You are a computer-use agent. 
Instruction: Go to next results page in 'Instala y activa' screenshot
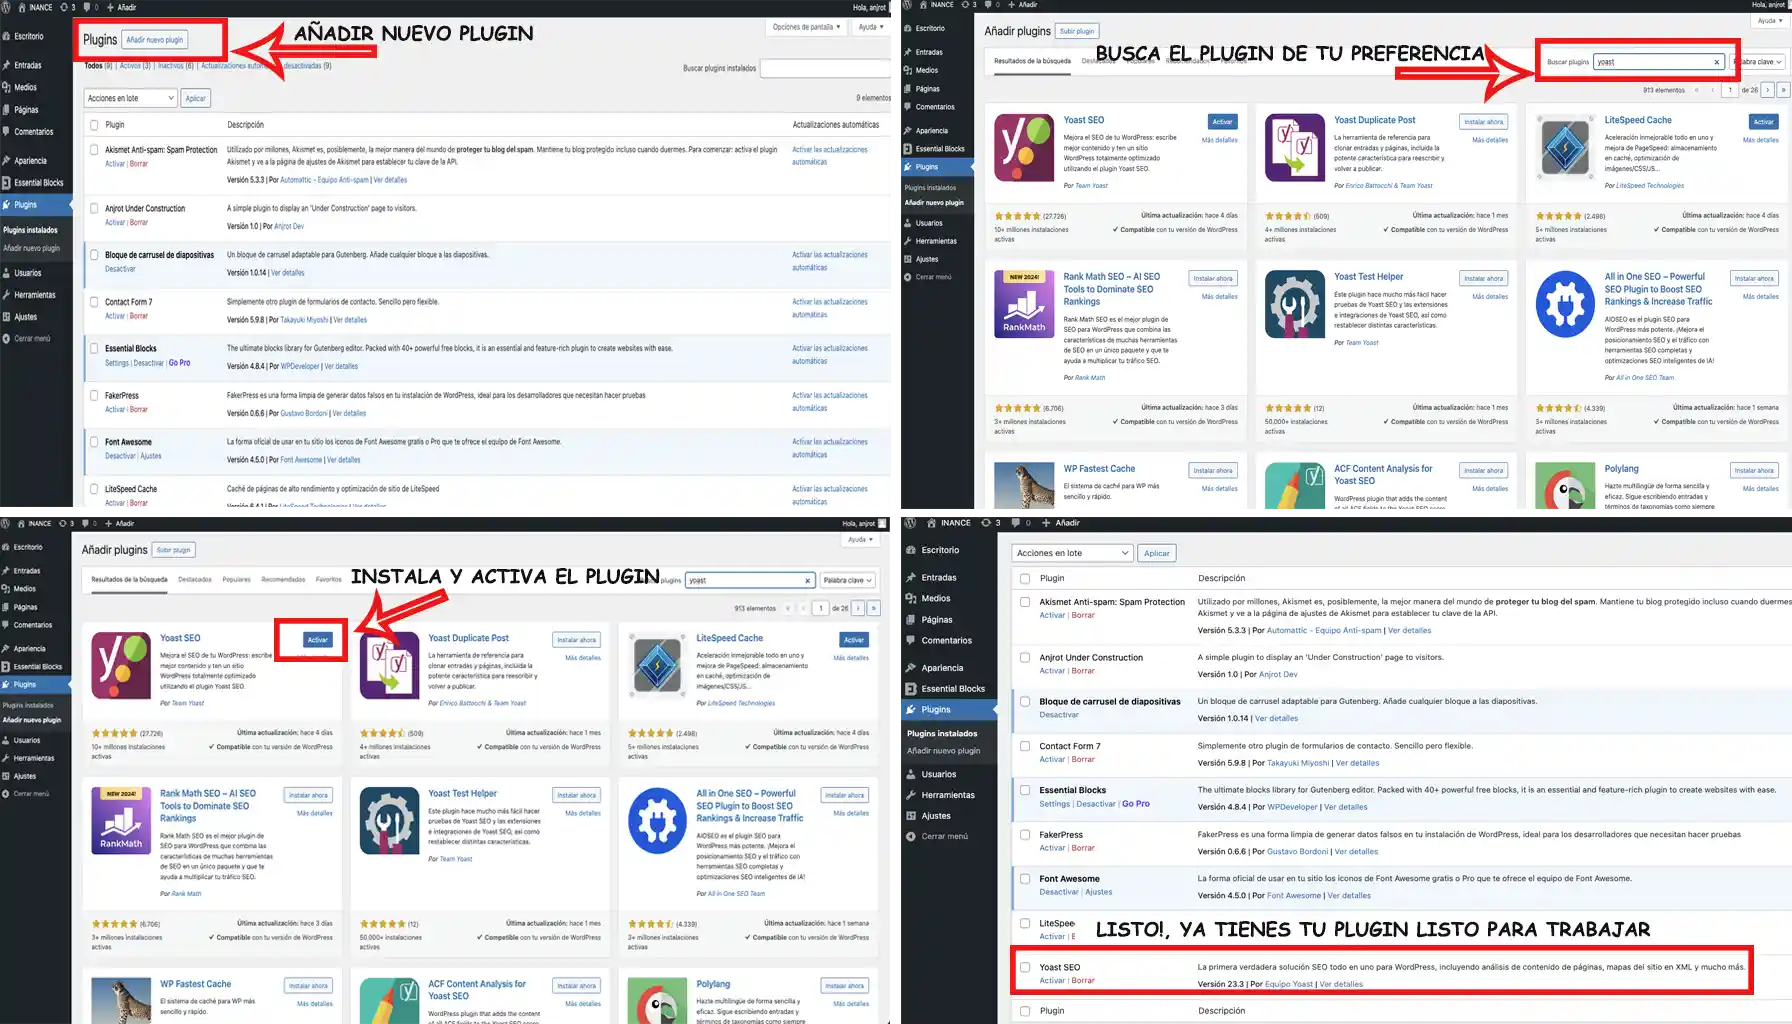[859, 608]
